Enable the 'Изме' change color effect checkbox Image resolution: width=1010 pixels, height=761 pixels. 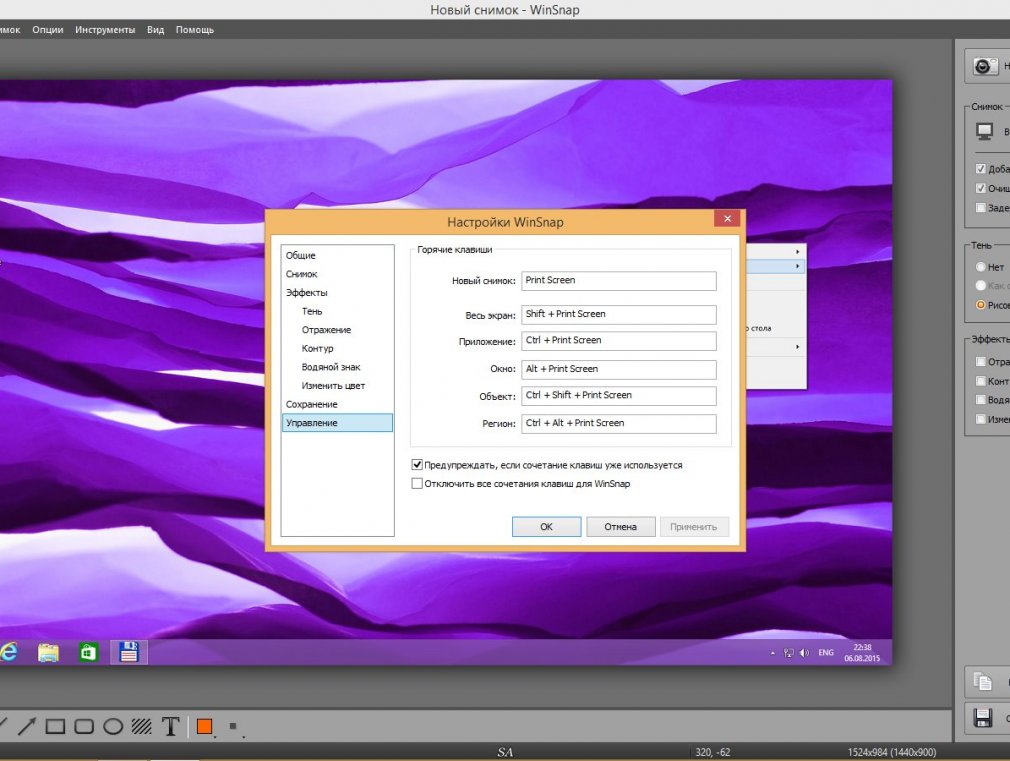pyautogui.click(x=980, y=419)
